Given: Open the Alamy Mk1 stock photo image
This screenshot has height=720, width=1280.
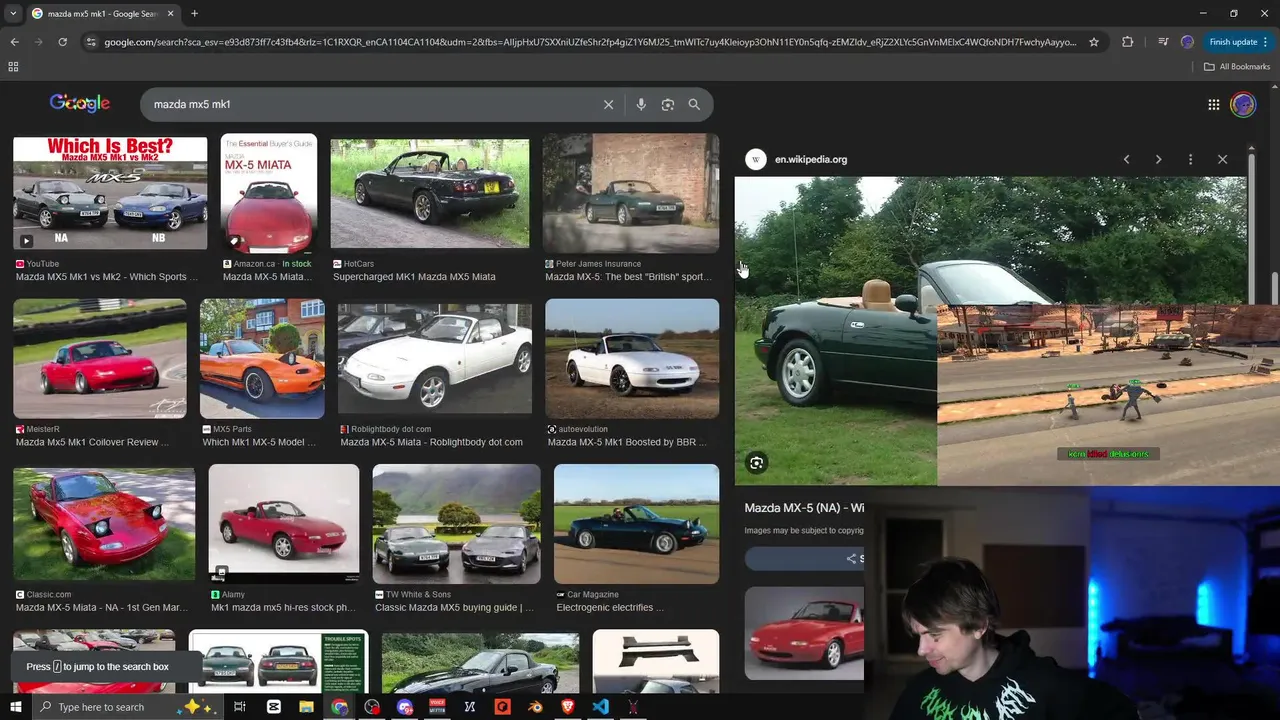Looking at the screenshot, I should tap(284, 524).
